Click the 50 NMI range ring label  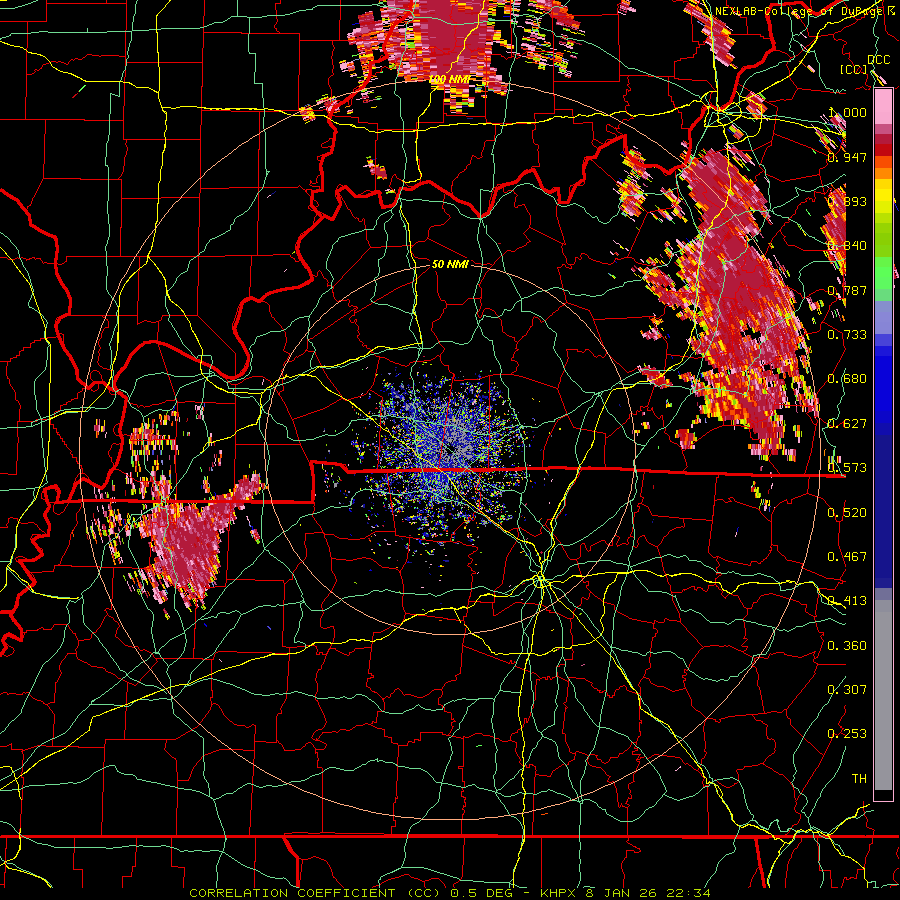pos(450,264)
